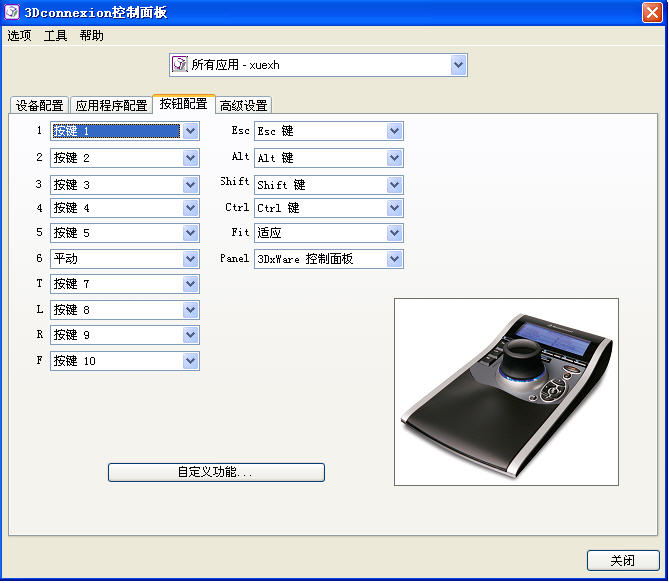Click the Panel label text
Screen dimensions: 669x583
[234, 258]
